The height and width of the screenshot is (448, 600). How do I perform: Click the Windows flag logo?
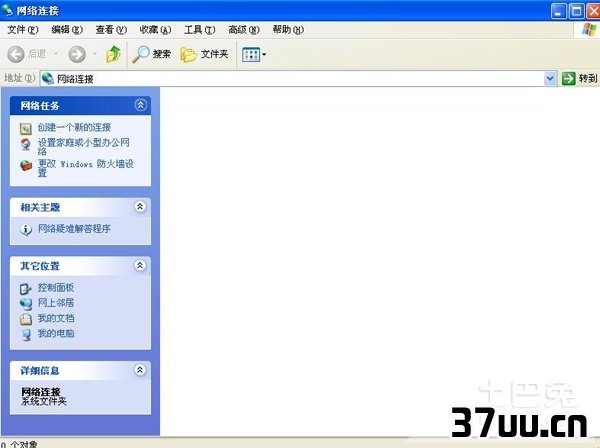pos(589,29)
